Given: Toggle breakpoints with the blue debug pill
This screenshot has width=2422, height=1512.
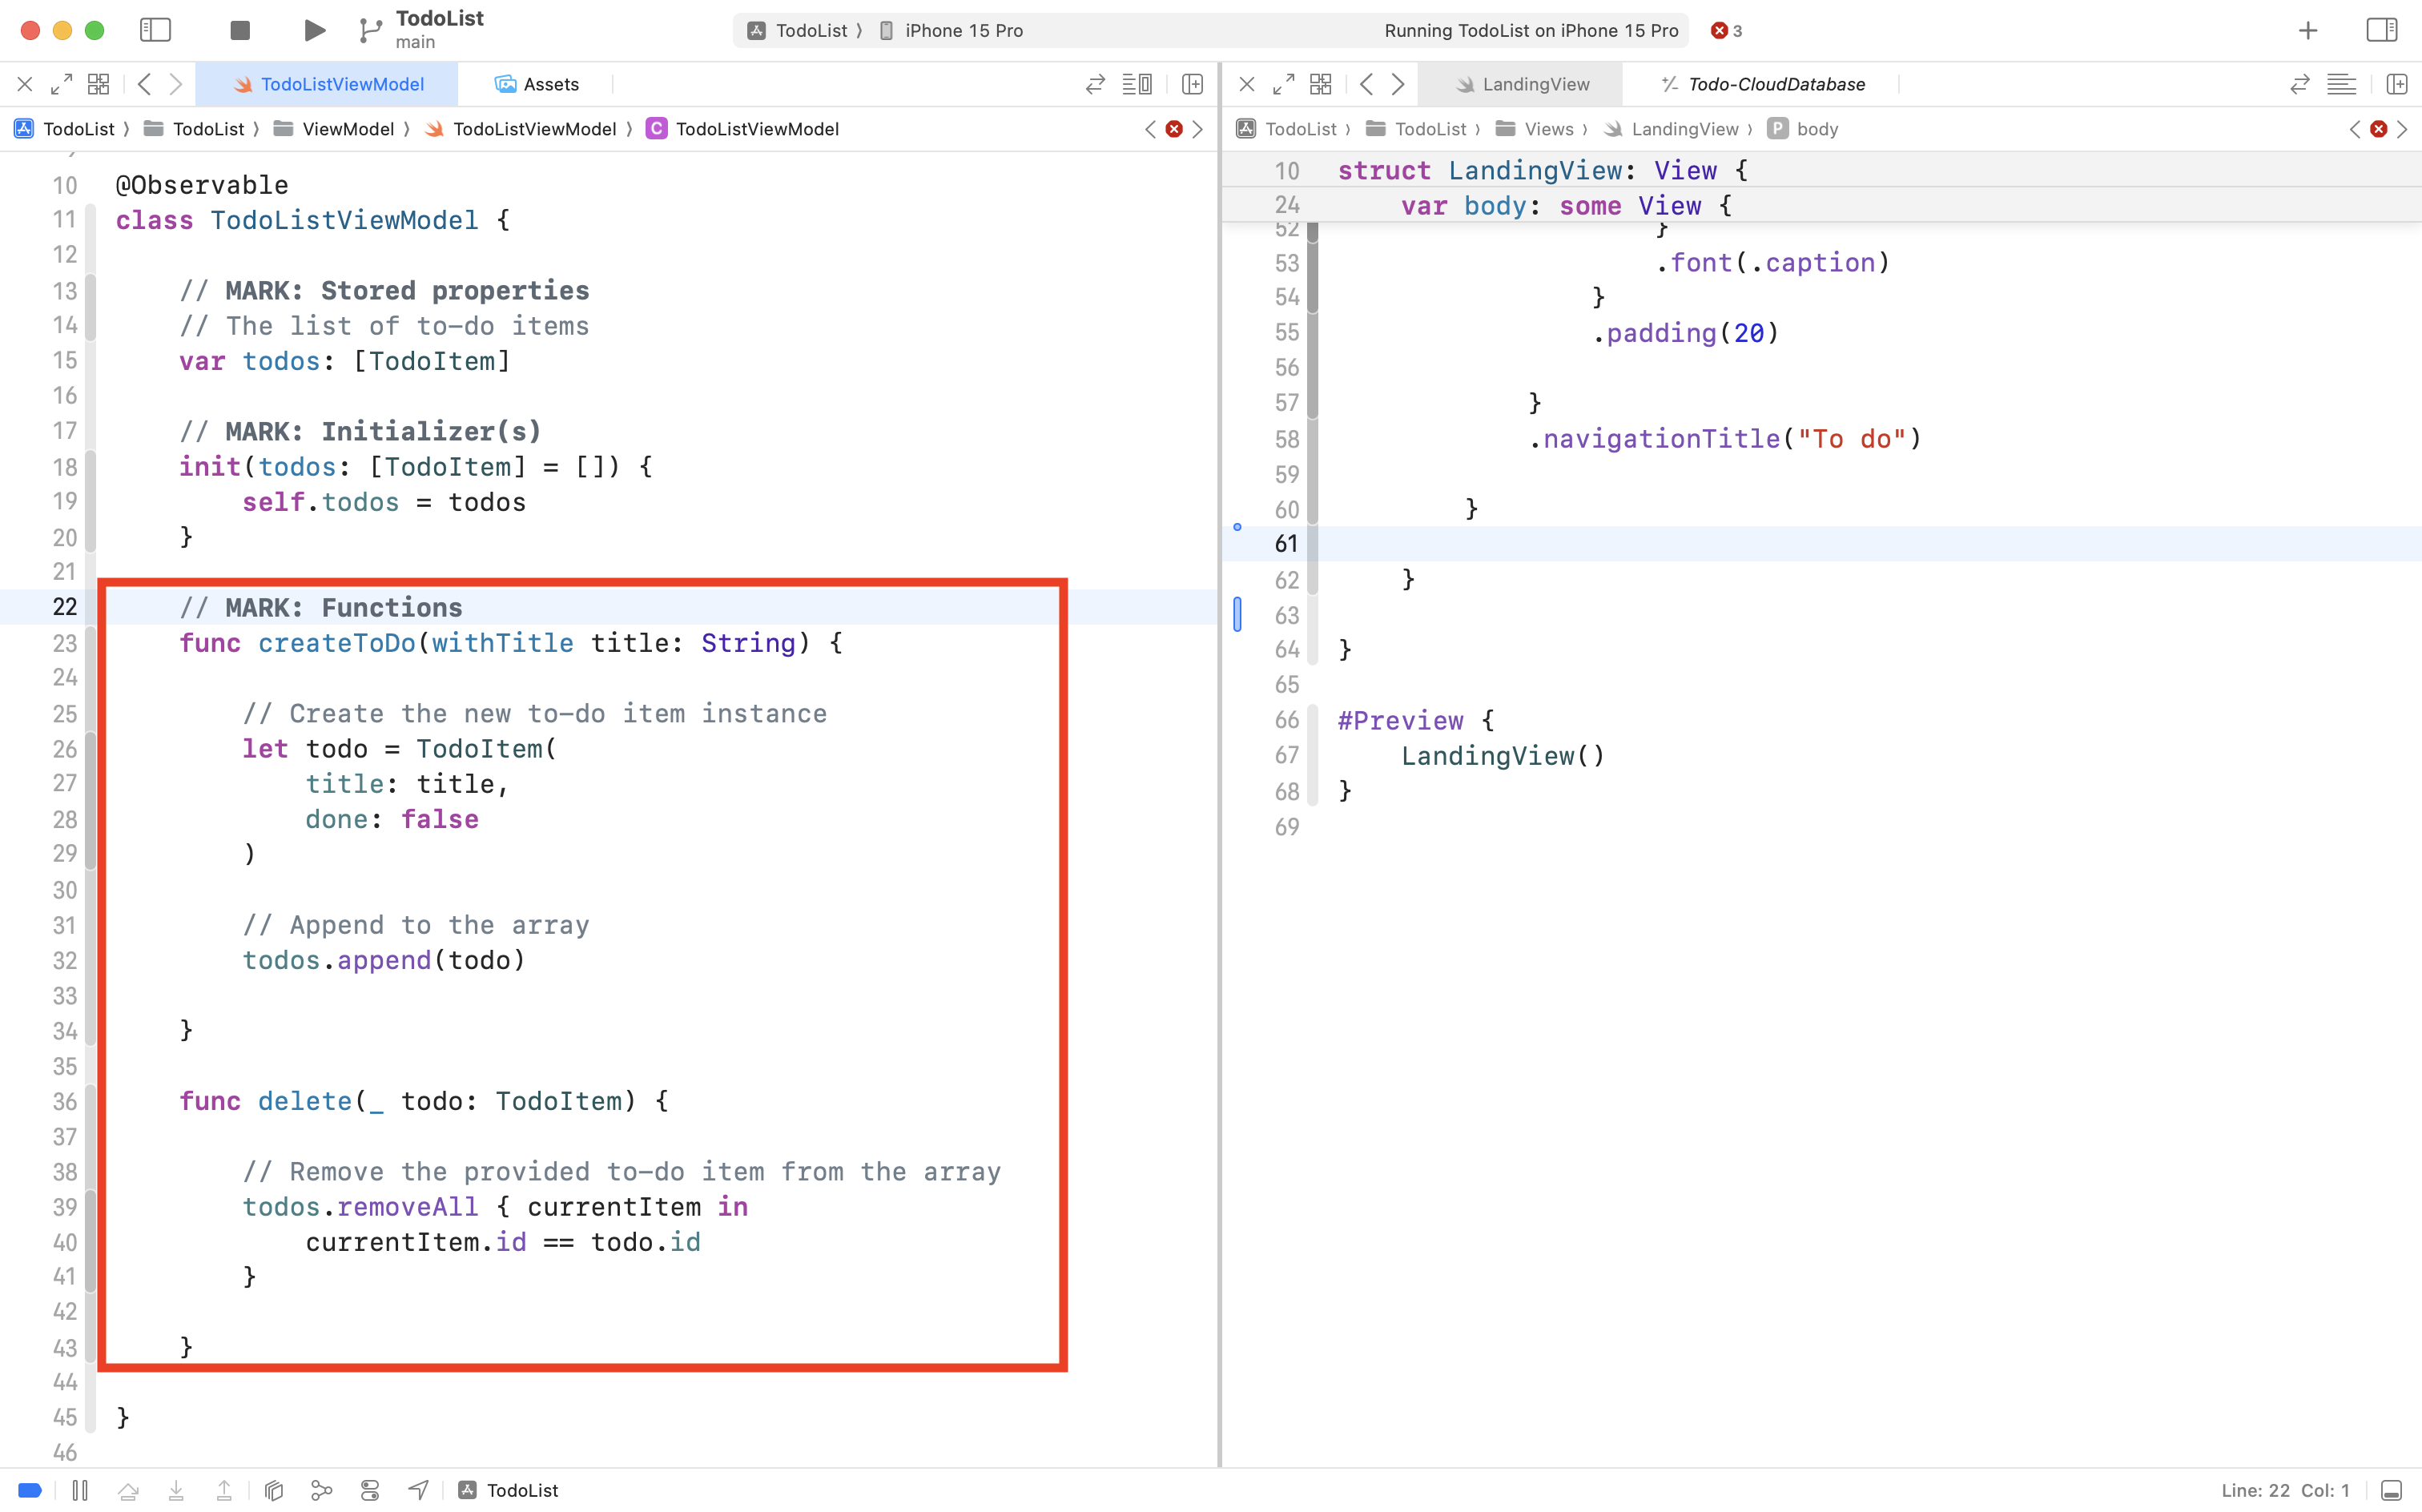Looking at the screenshot, I should 30,1489.
